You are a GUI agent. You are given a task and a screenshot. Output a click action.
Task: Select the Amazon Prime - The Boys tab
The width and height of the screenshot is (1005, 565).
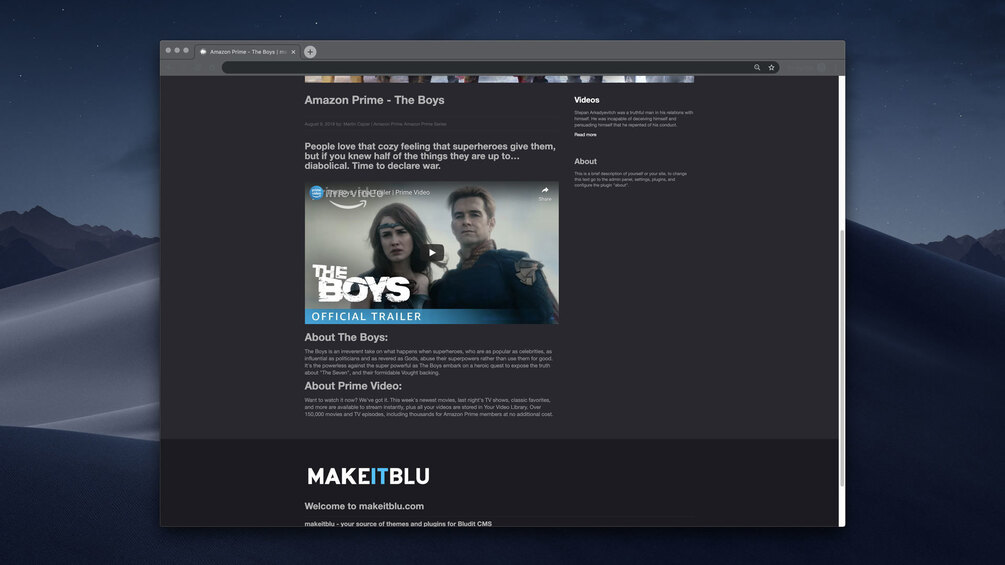[247, 52]
